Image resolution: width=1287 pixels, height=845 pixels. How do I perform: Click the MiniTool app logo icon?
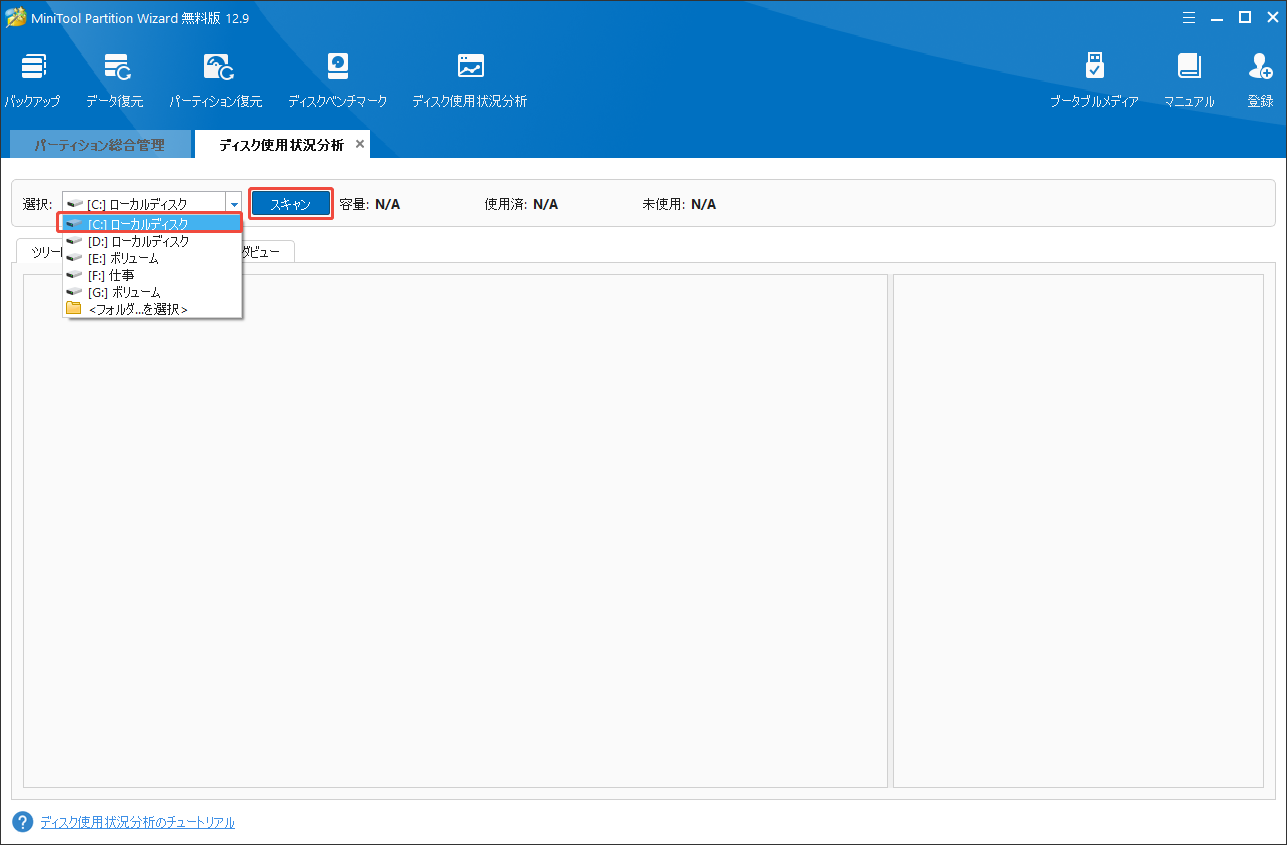pyautogui.click(x=16, y=17)
